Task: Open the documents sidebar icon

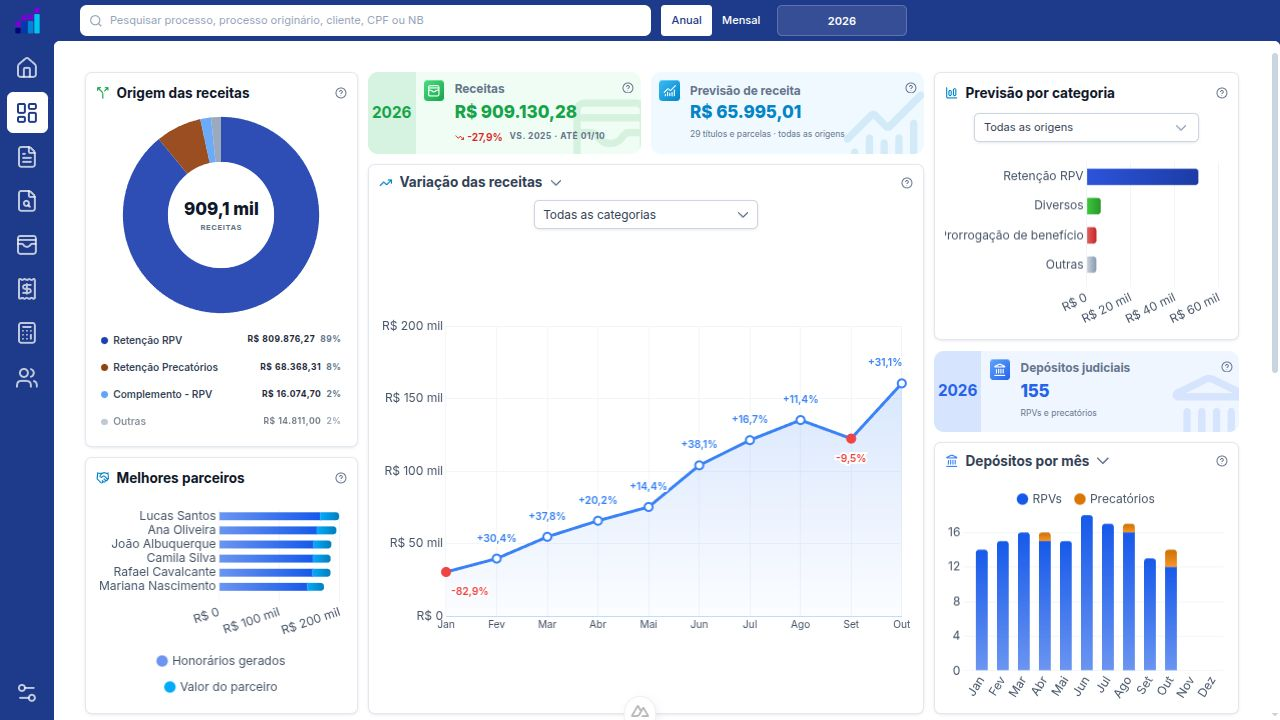Action: (27, 156)
